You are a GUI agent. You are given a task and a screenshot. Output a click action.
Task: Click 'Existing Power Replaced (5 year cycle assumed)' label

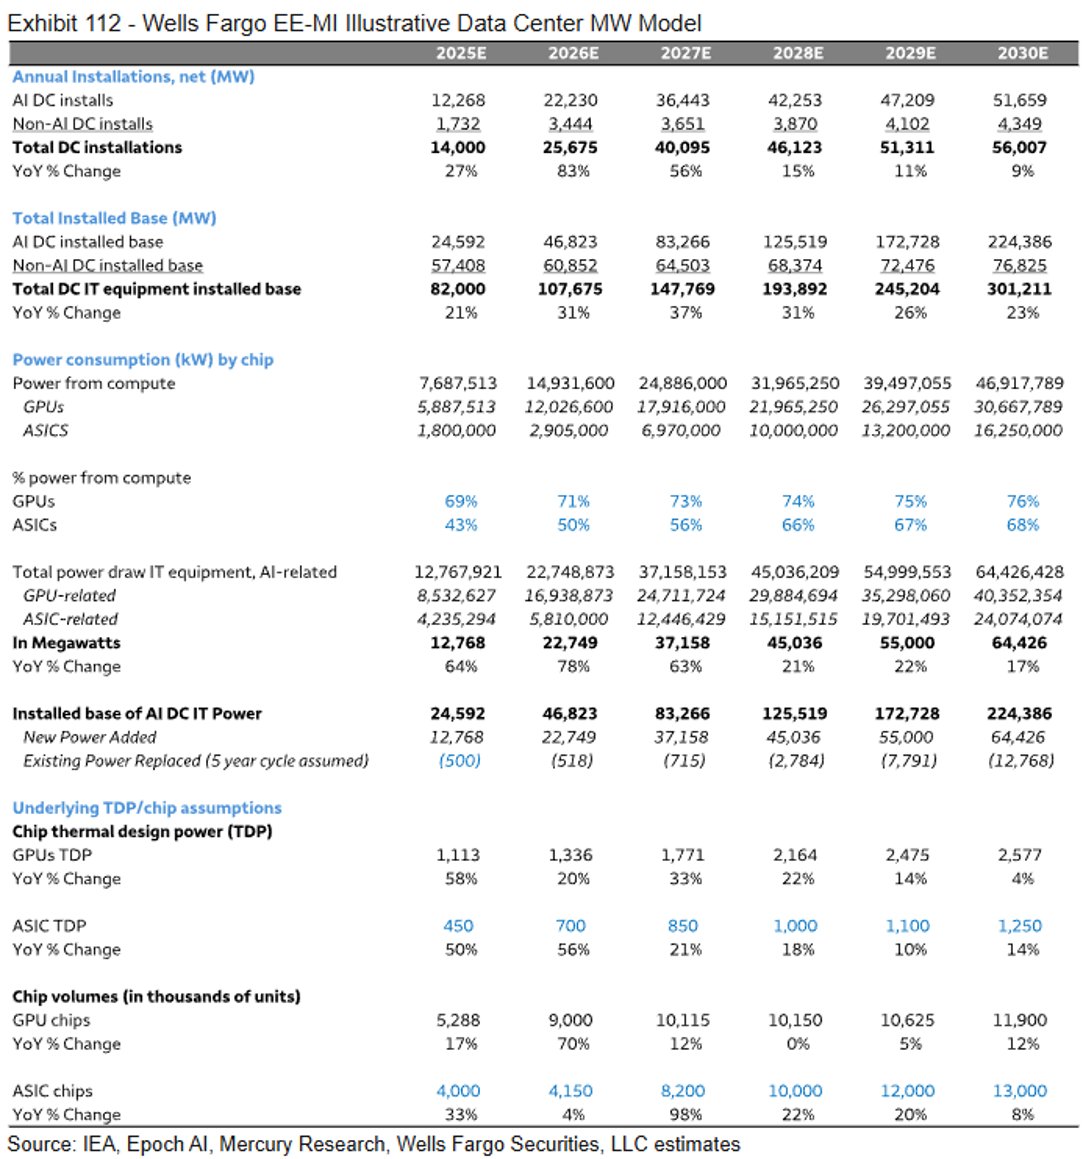click(x=195, y=761)
